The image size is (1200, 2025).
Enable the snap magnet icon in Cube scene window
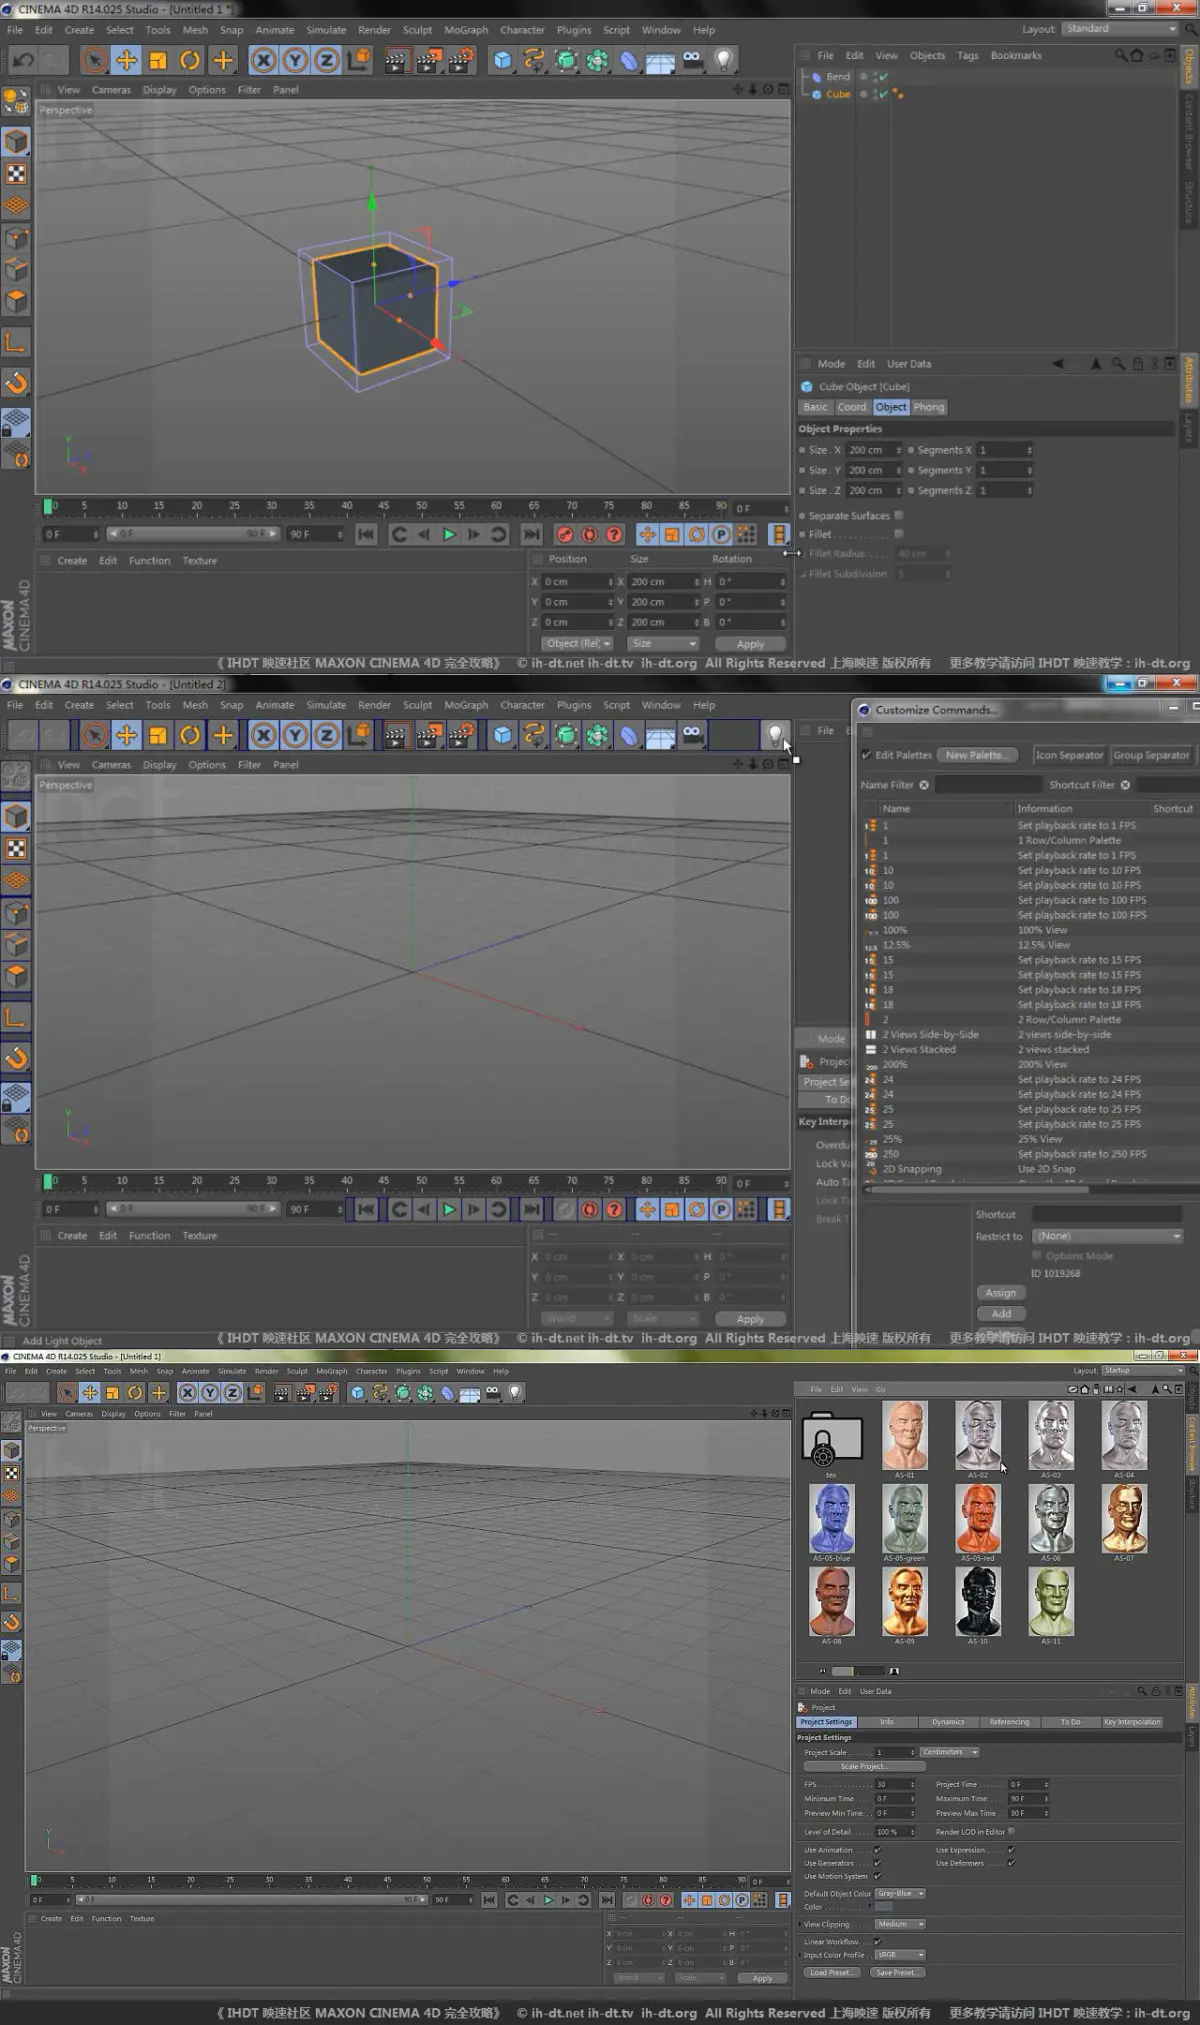(x=16, y=382)
